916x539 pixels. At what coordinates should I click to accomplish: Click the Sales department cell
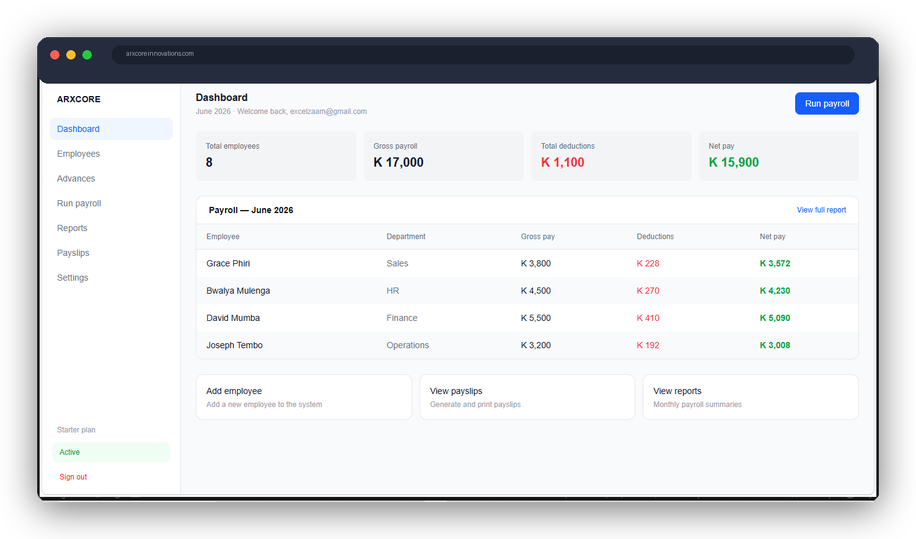pyautogui.click(x=397, y=263)
